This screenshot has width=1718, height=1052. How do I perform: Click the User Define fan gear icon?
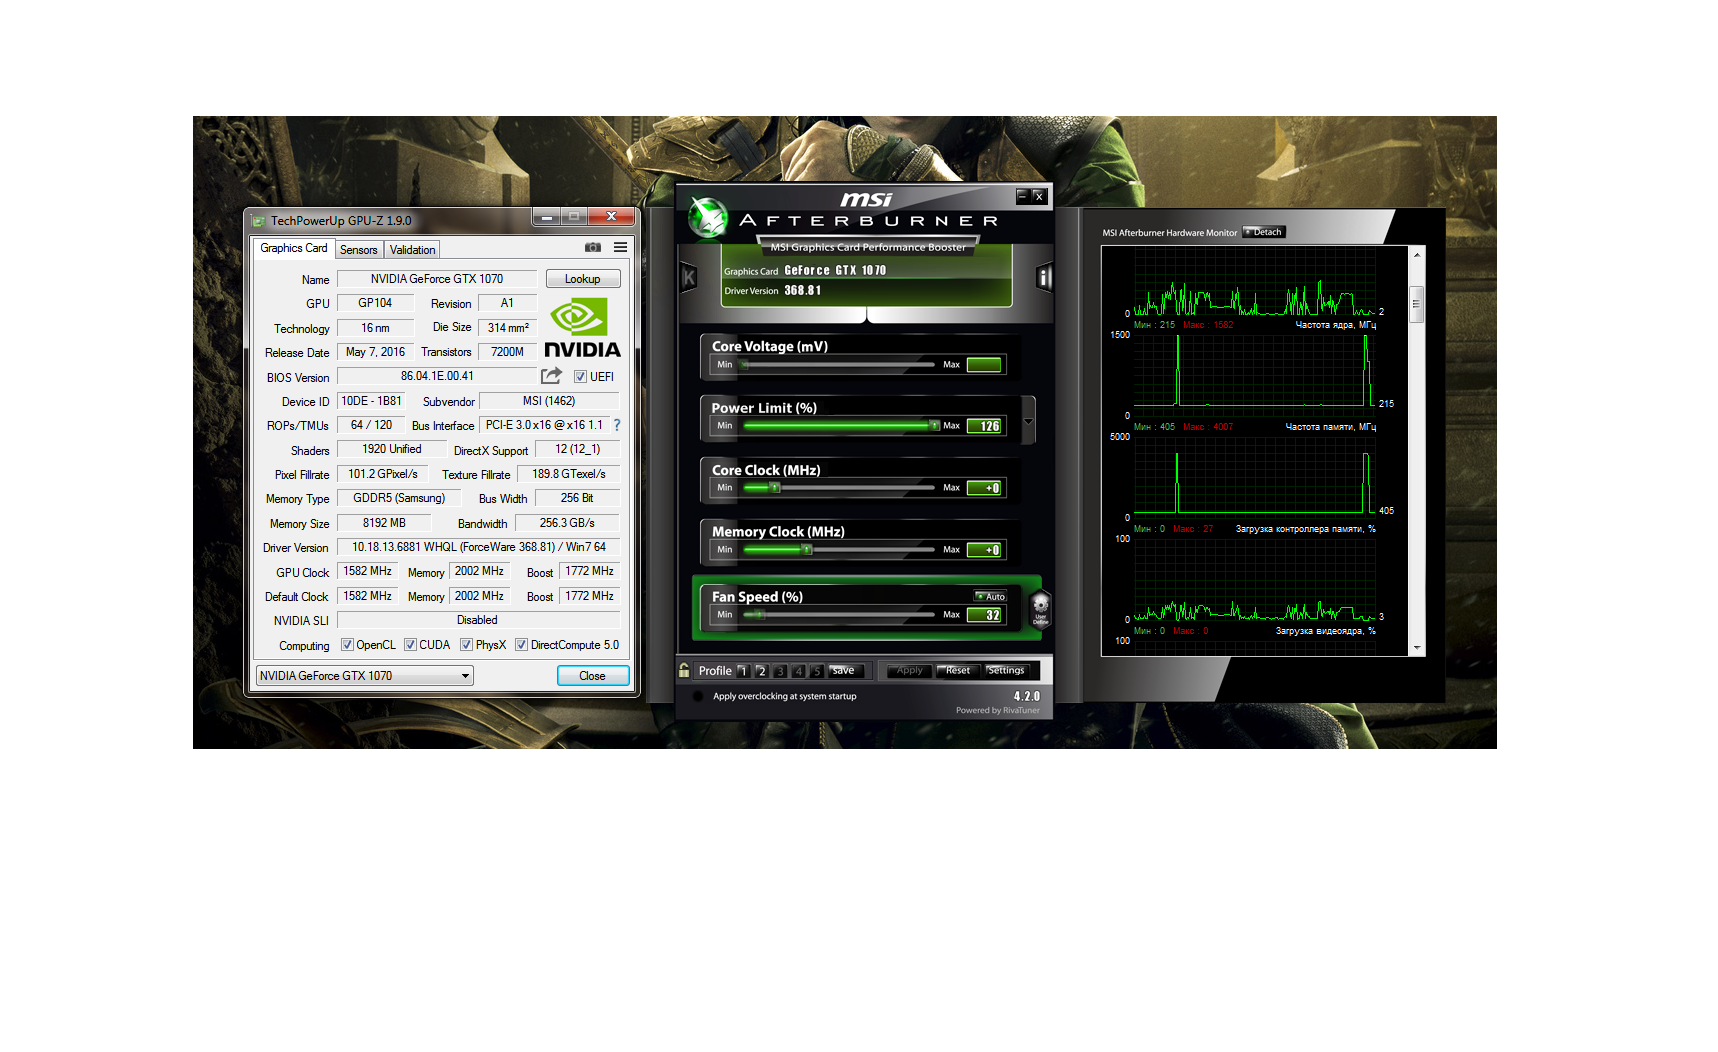coord(1040,607)
